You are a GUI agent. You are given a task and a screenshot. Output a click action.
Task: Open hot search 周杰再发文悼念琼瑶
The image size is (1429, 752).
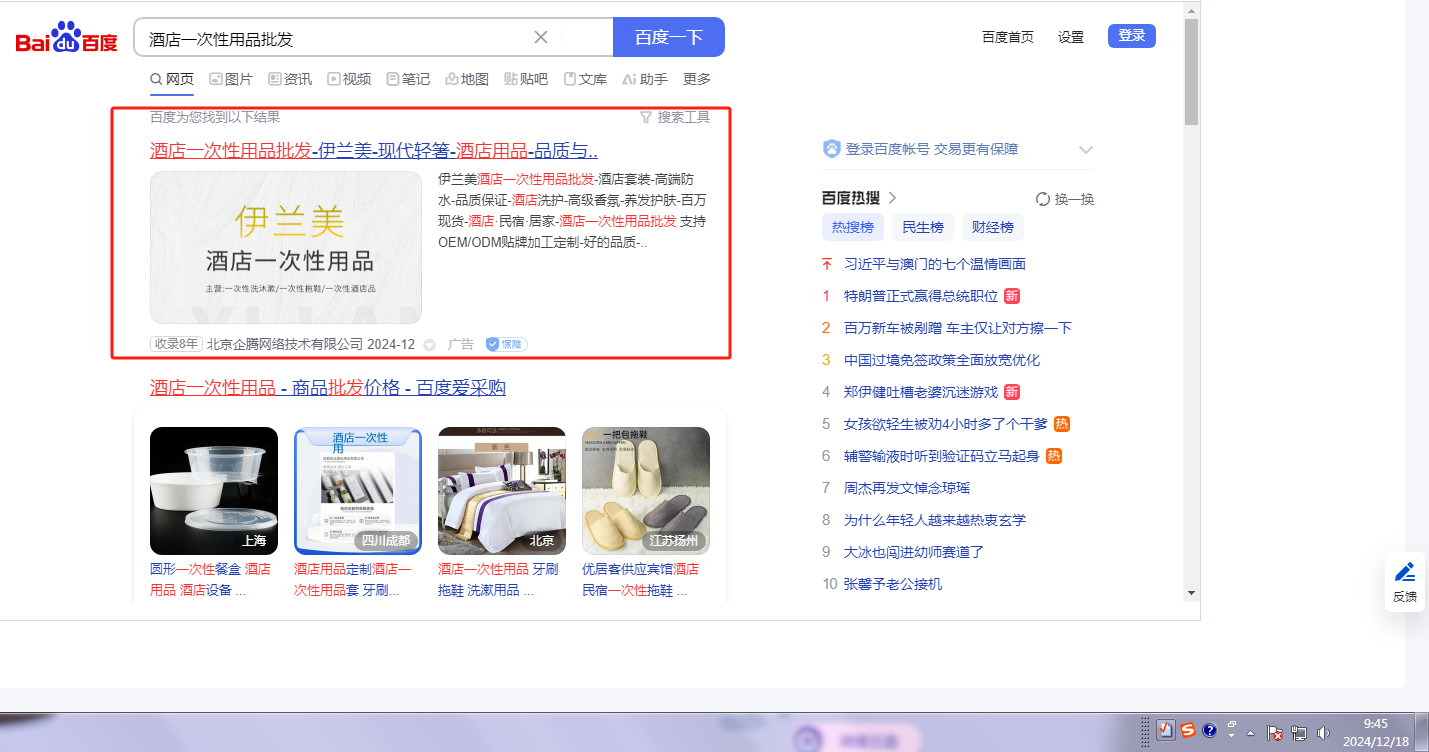[907, 488]
